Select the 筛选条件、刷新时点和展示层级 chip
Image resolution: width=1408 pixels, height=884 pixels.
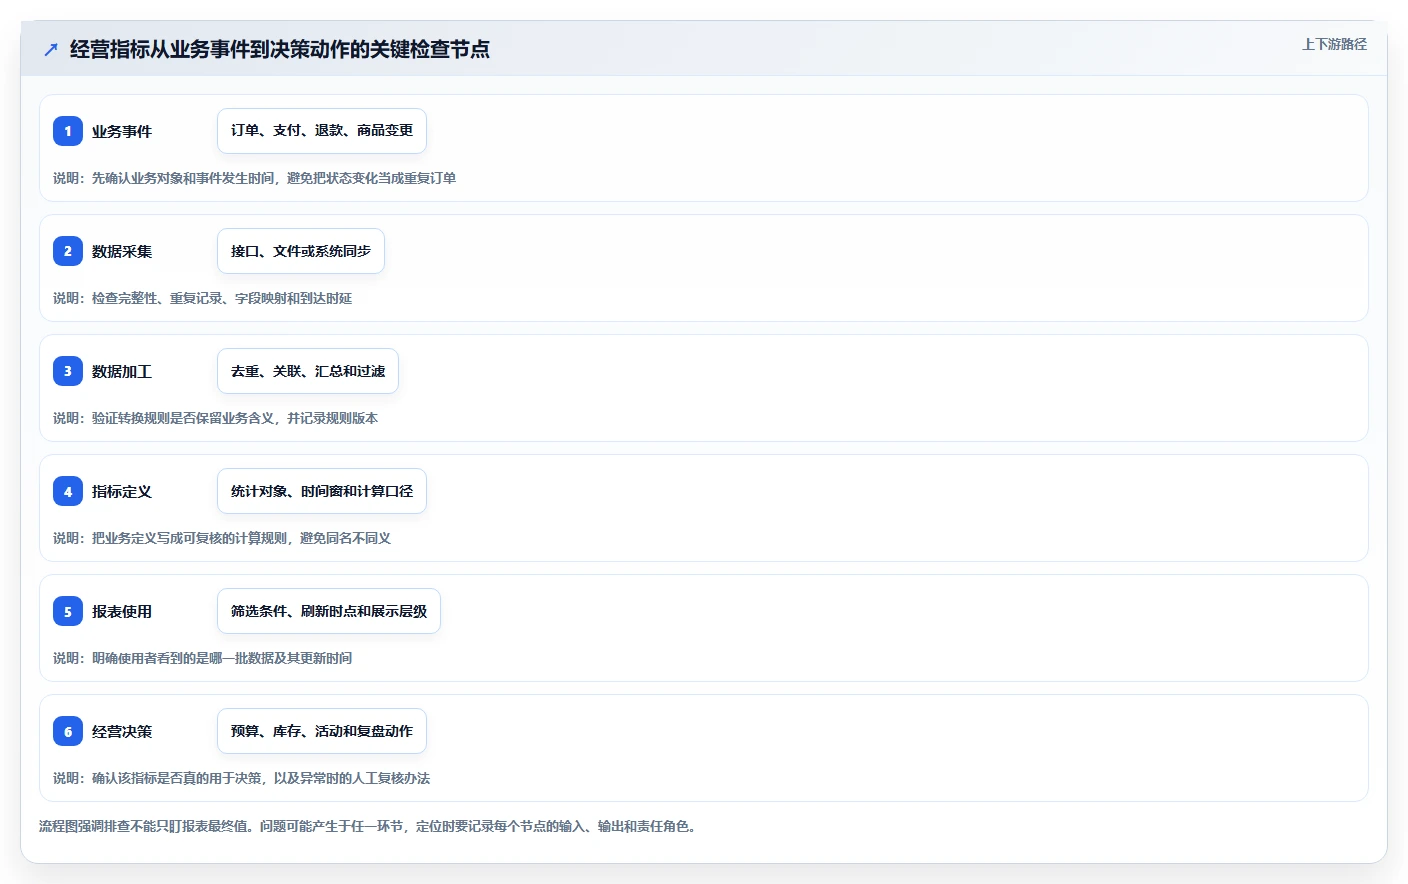click(329, 611)
